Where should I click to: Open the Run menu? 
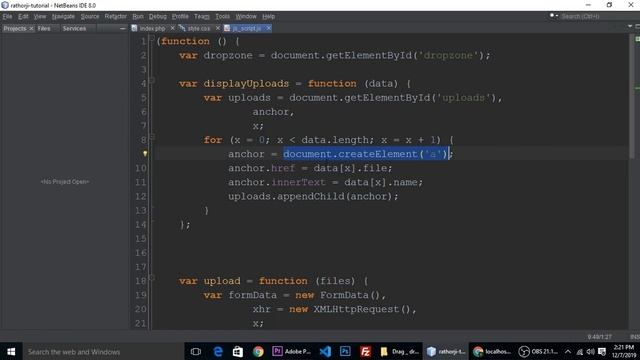coord(138,16)
